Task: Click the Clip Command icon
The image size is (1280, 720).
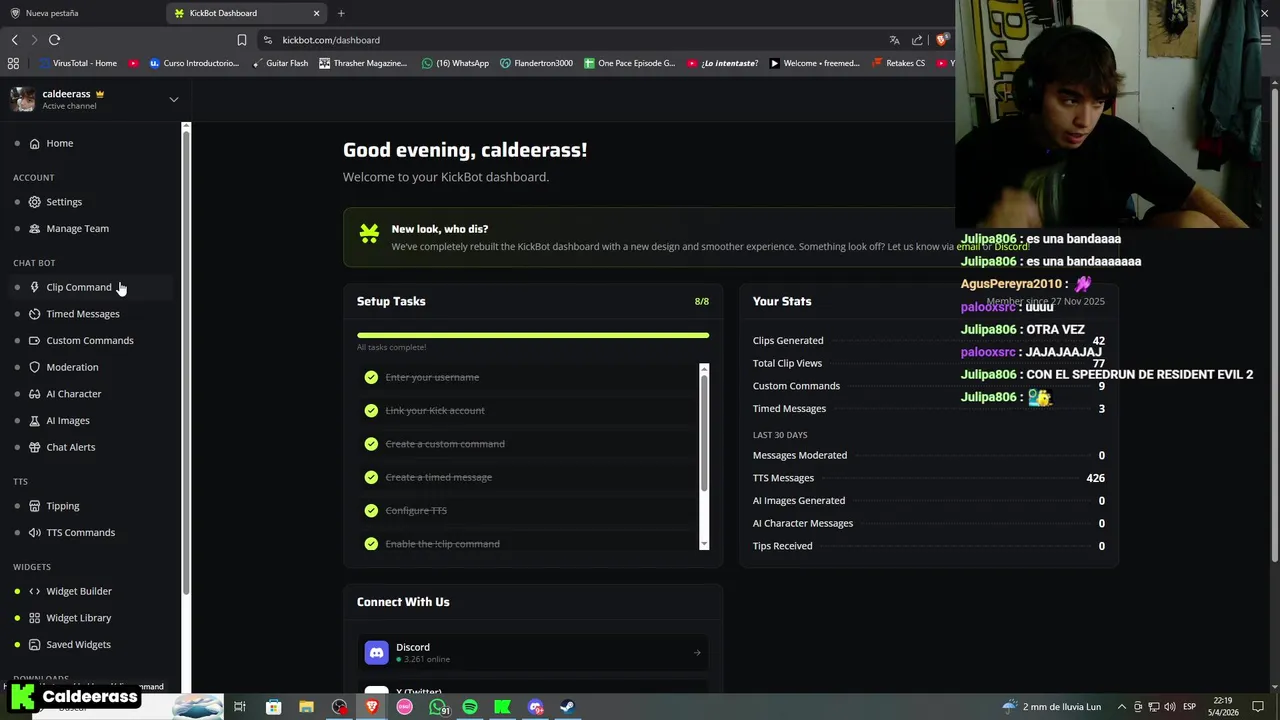Action: click(34, 287)
